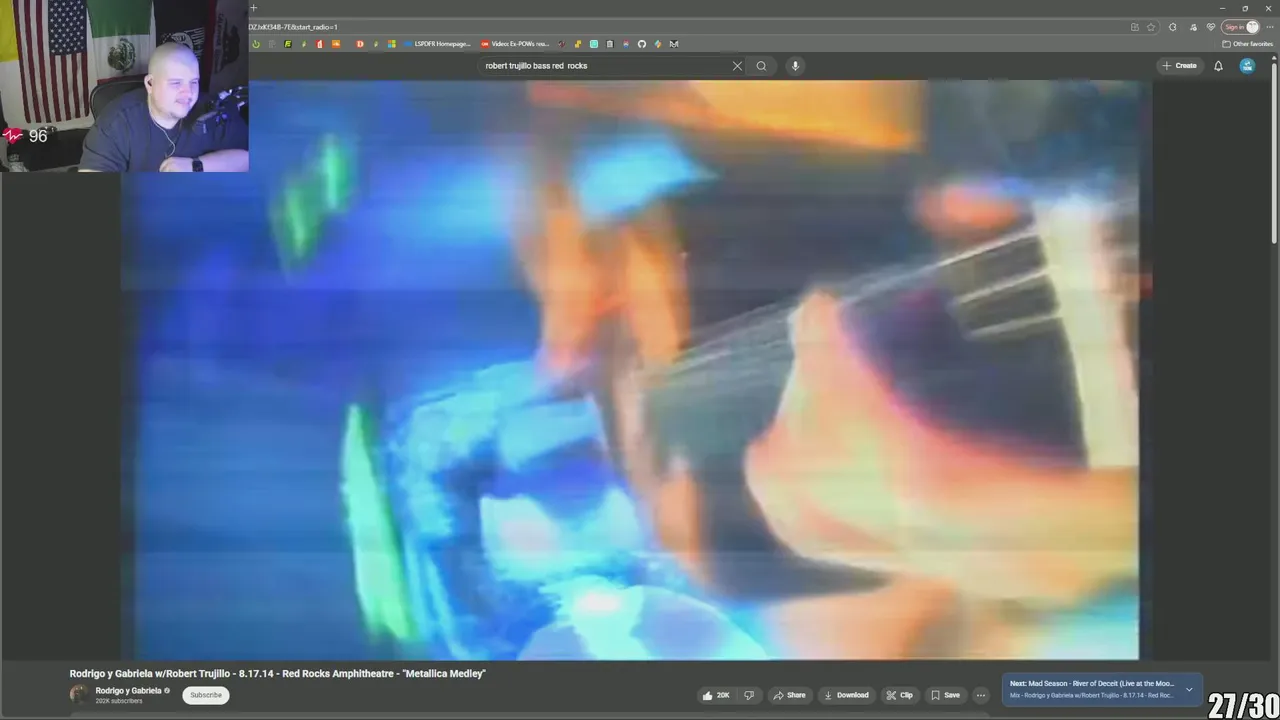
Task: Open the favorites list icon in toolbar
Action: tap(1193, 27)
